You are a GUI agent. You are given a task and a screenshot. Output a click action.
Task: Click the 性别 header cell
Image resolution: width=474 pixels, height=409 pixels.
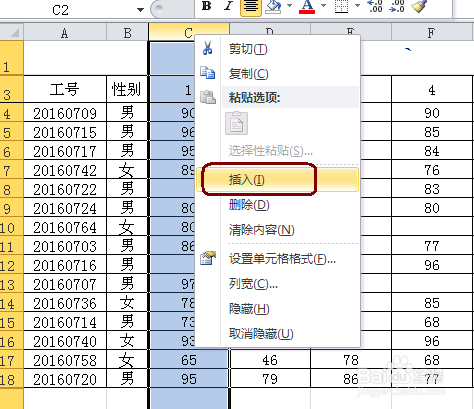click(x=127, y=89)
